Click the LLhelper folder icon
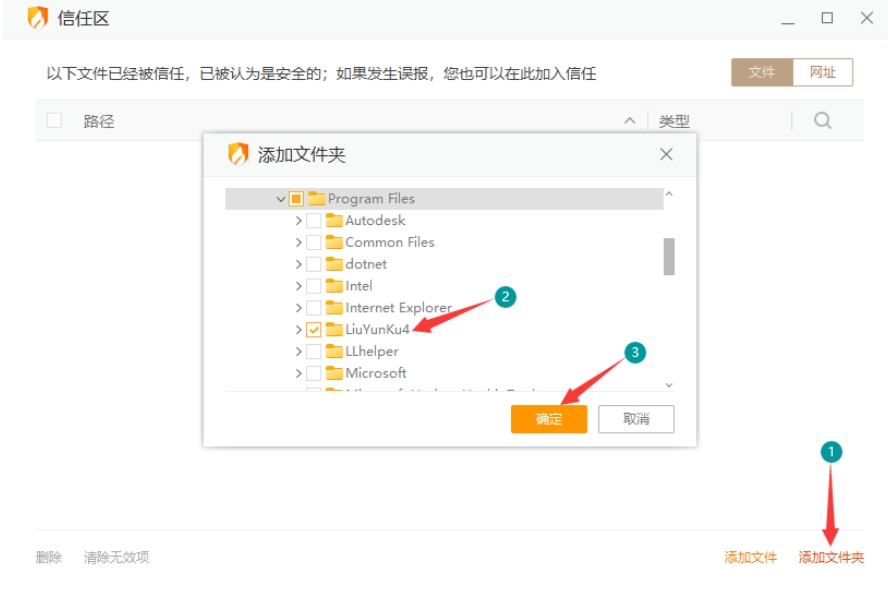 [x=334, y=351]
